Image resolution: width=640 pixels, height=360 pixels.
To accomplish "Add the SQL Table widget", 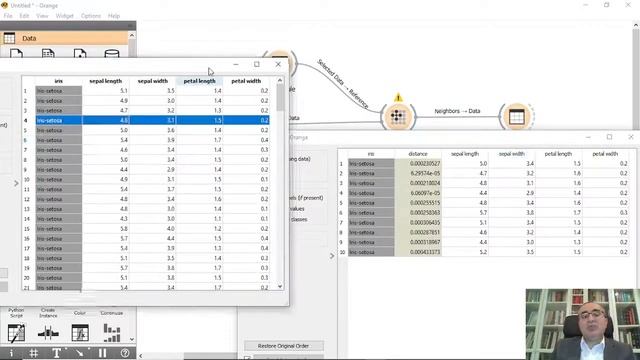I will pyautogui.click(x=111, y=54).
